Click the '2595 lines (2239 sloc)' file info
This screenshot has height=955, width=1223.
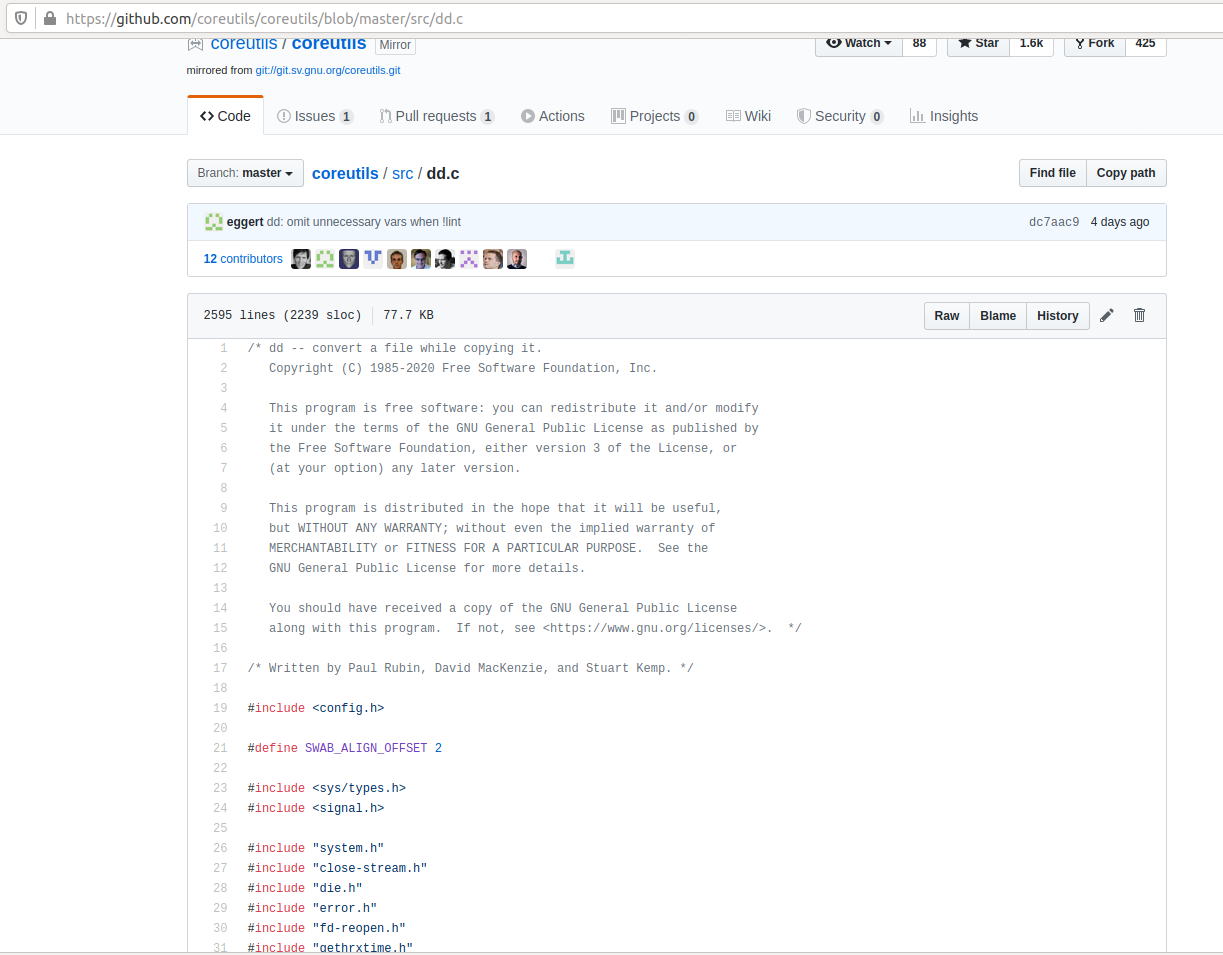[x=282, y=316]
